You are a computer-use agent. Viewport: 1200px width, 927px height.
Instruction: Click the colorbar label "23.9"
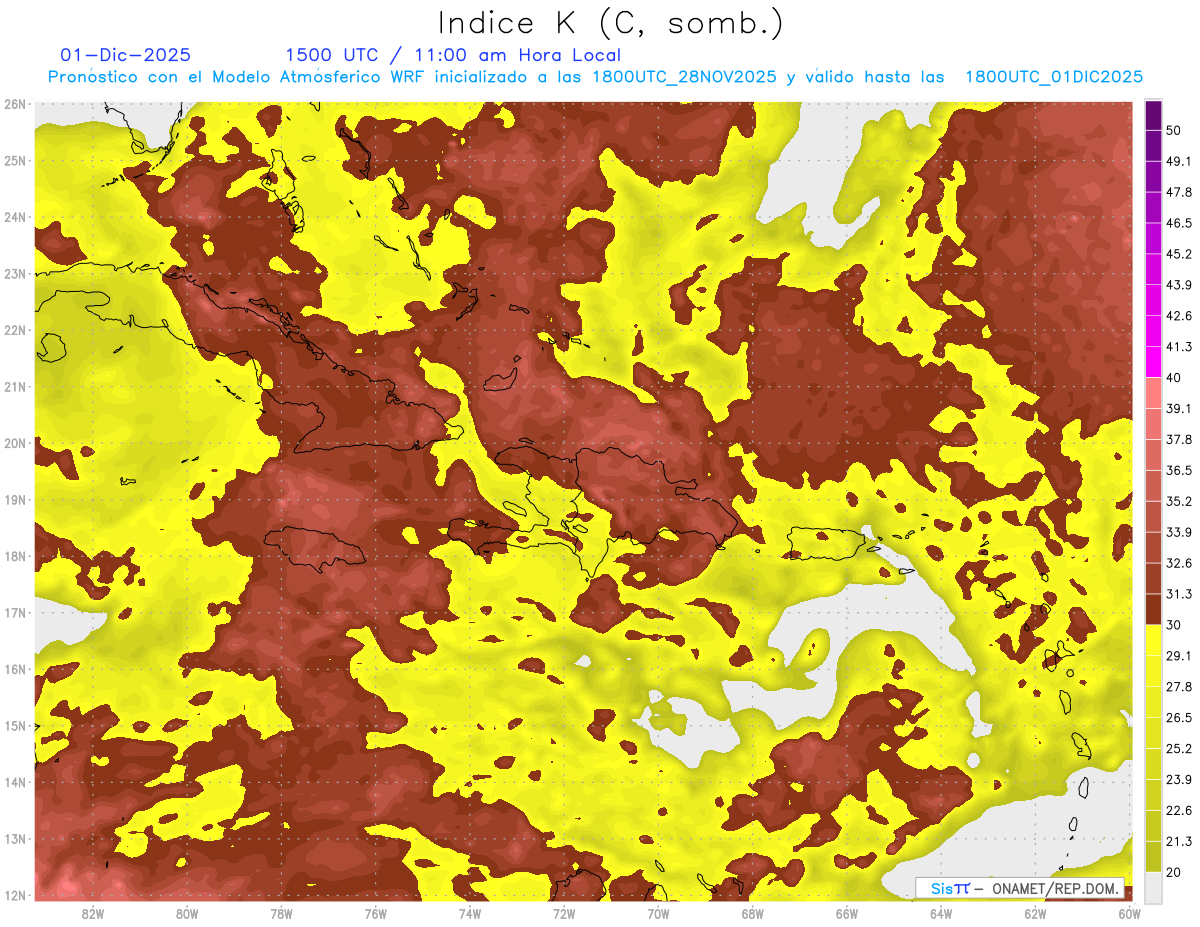[1179, 779]
